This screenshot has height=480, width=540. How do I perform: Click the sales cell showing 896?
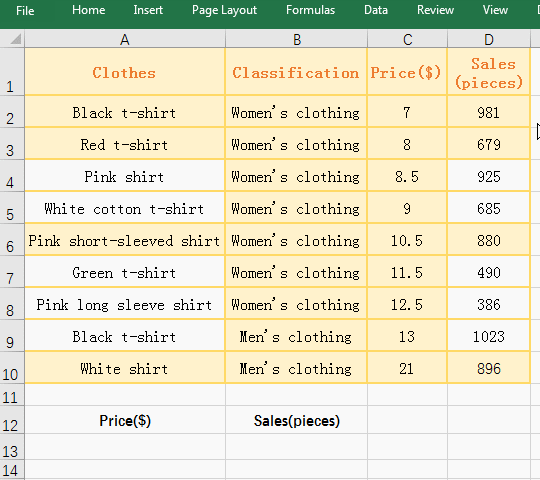(489, 368)
